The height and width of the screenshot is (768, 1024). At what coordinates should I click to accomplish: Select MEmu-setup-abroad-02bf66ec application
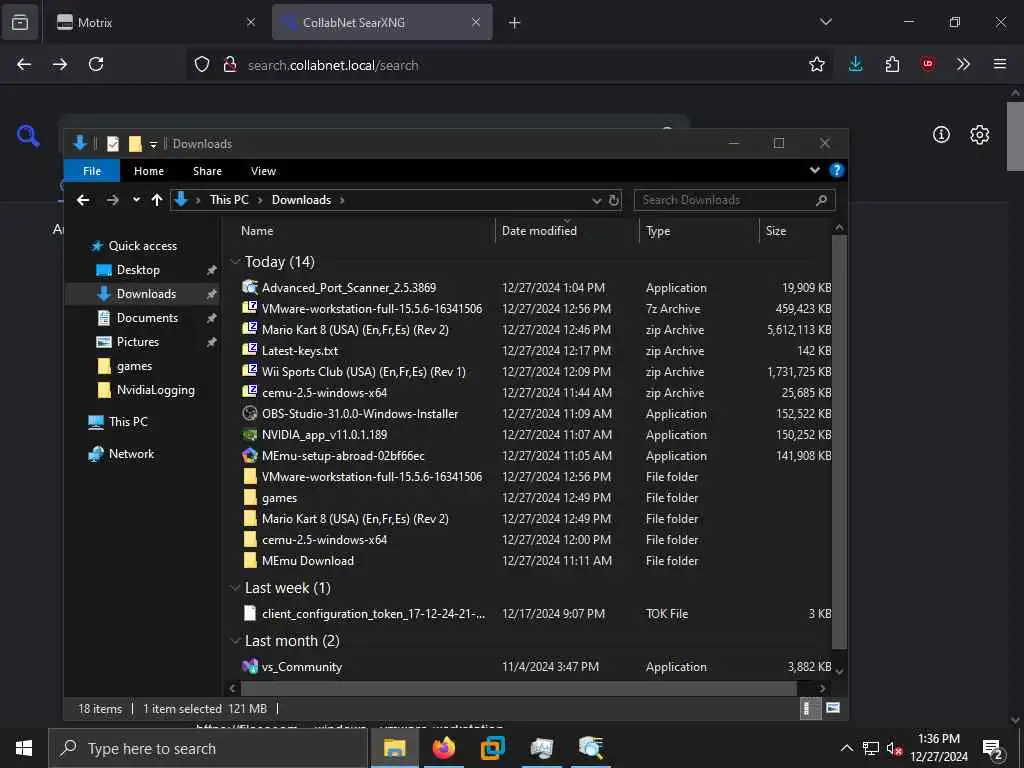pyautogui.click(x=536, y=456)
